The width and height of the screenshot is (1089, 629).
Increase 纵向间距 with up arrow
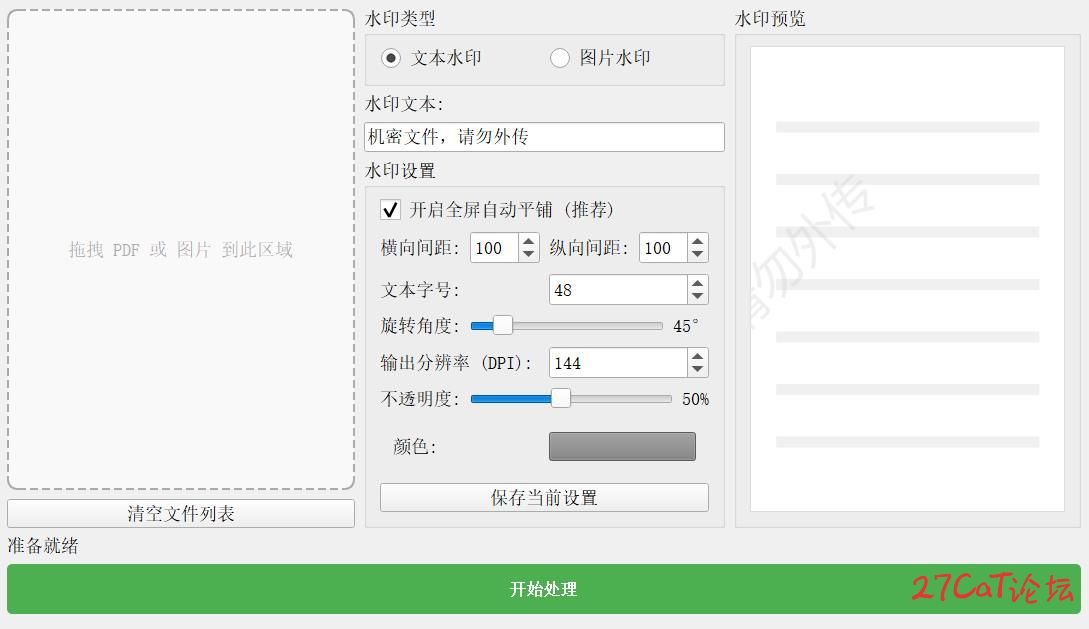click(x=698, y=241)
